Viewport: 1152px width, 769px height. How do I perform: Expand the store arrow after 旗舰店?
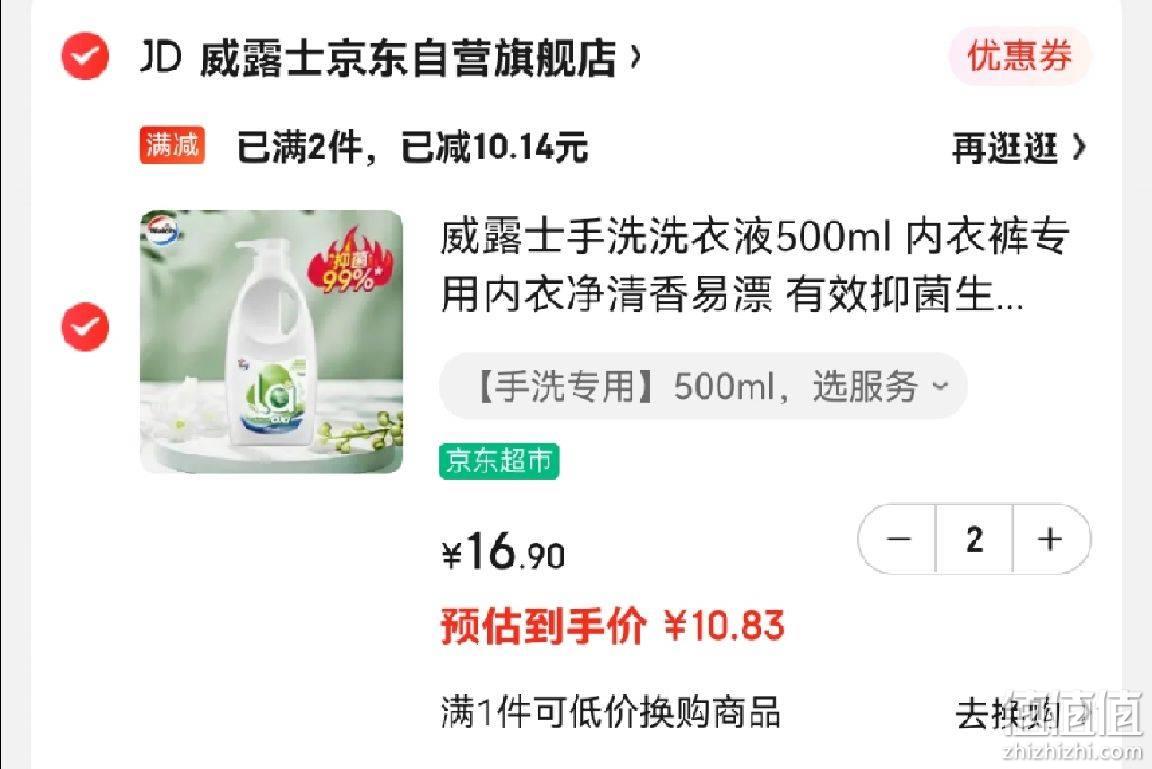coord(636,56)
